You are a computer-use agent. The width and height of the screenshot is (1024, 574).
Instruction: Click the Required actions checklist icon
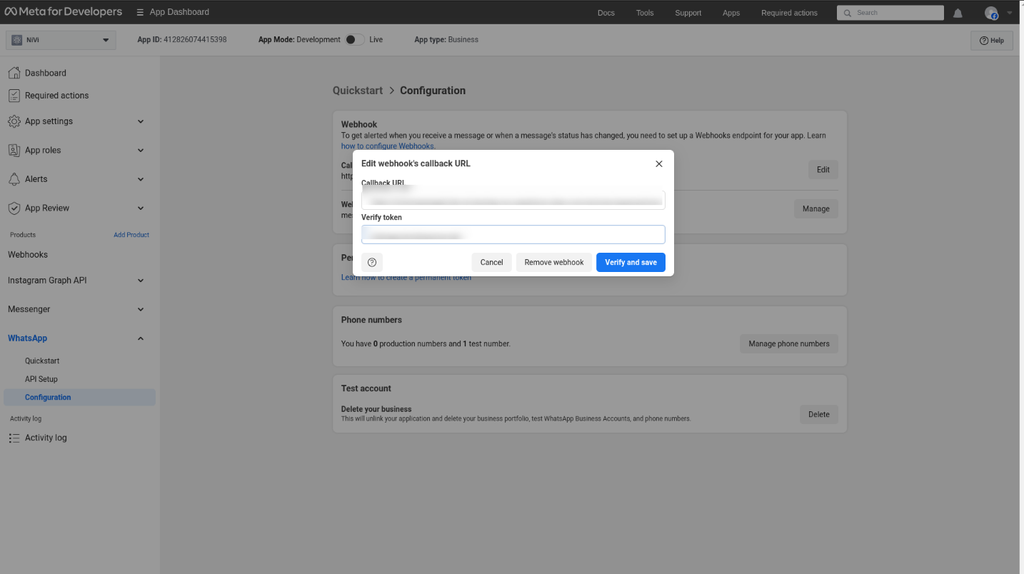[x=14, y=95]
